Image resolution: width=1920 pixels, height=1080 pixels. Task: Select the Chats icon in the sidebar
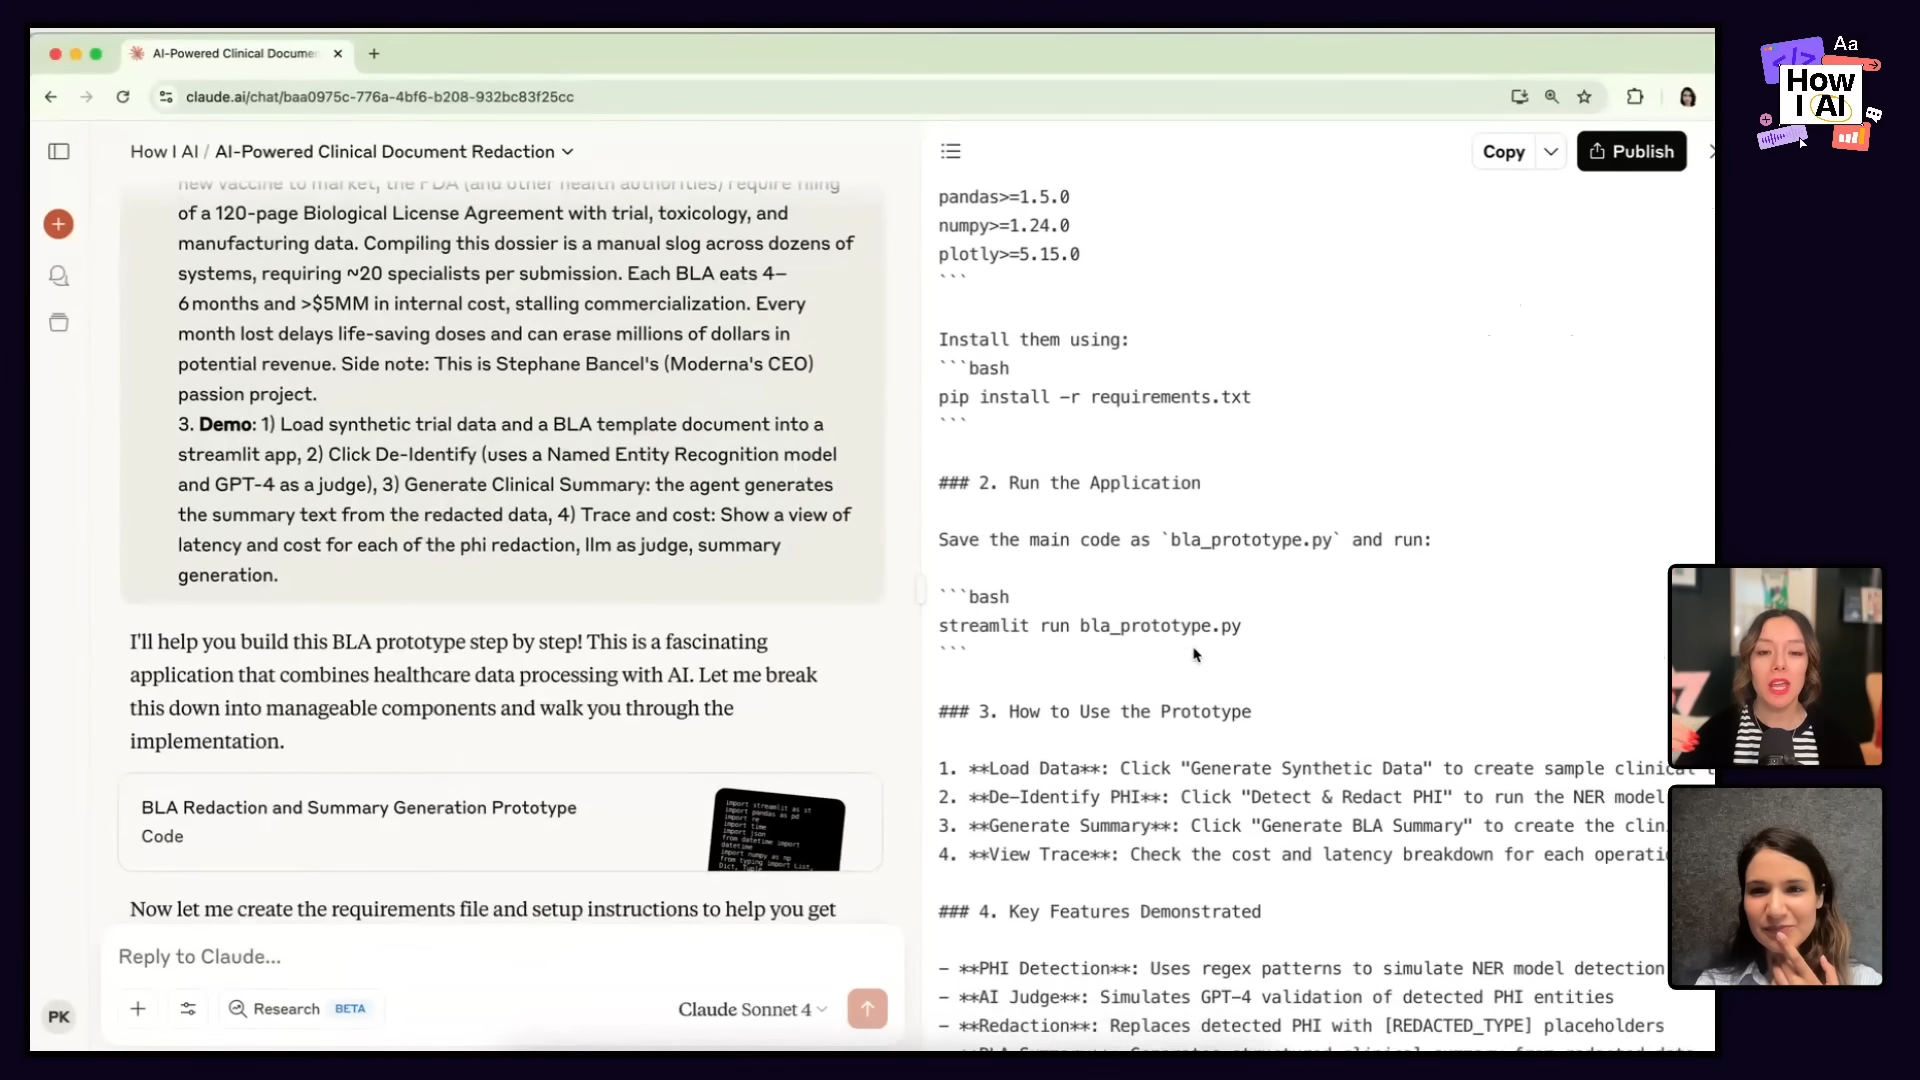(x=59, y=276)
